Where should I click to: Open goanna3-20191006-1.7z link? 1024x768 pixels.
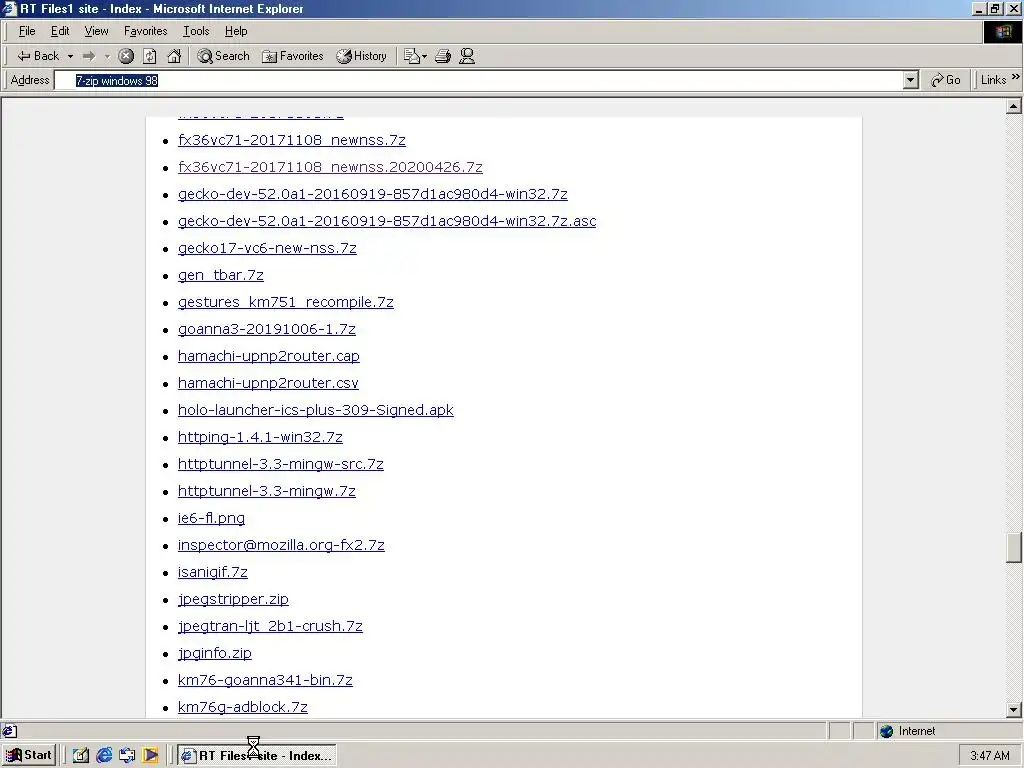click(x=266, y=329)
